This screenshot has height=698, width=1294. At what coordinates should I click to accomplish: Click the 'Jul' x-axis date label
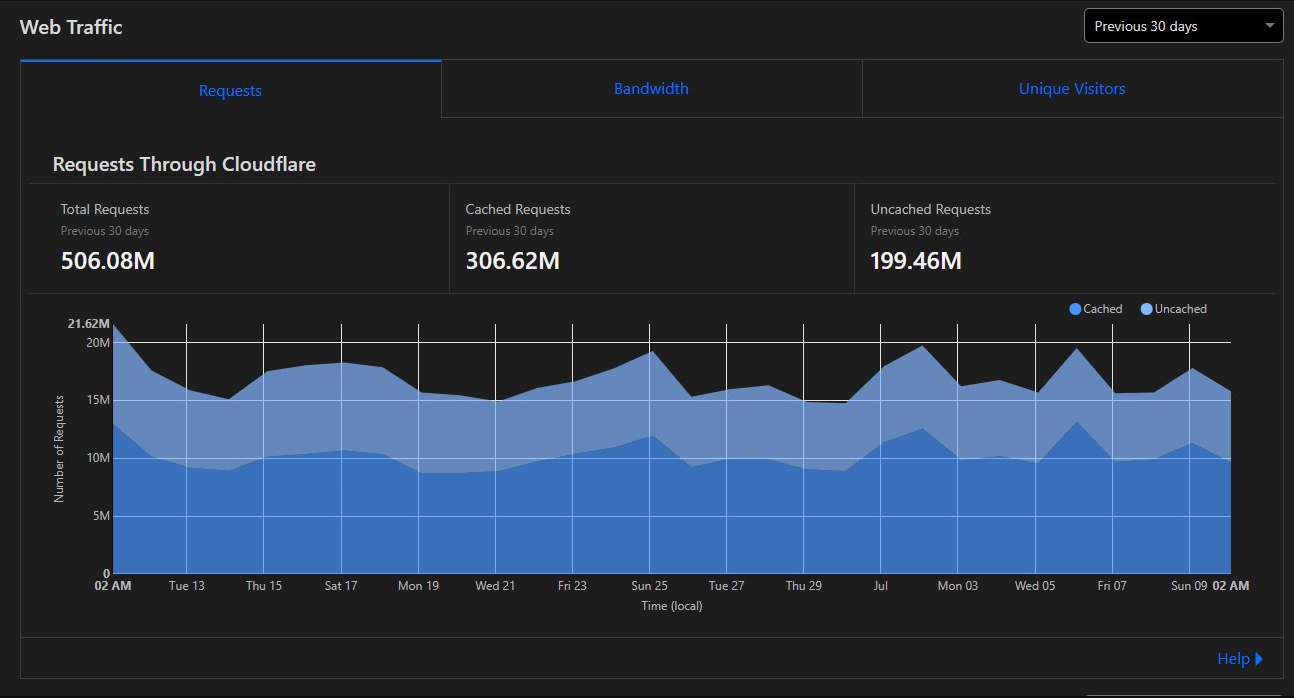(881, 586)
